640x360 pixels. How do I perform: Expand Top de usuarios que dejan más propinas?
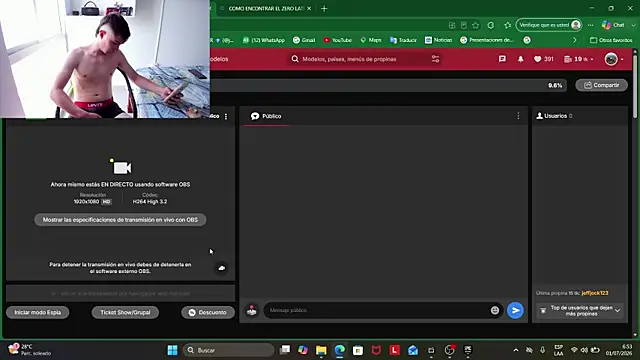coord(580,311)
